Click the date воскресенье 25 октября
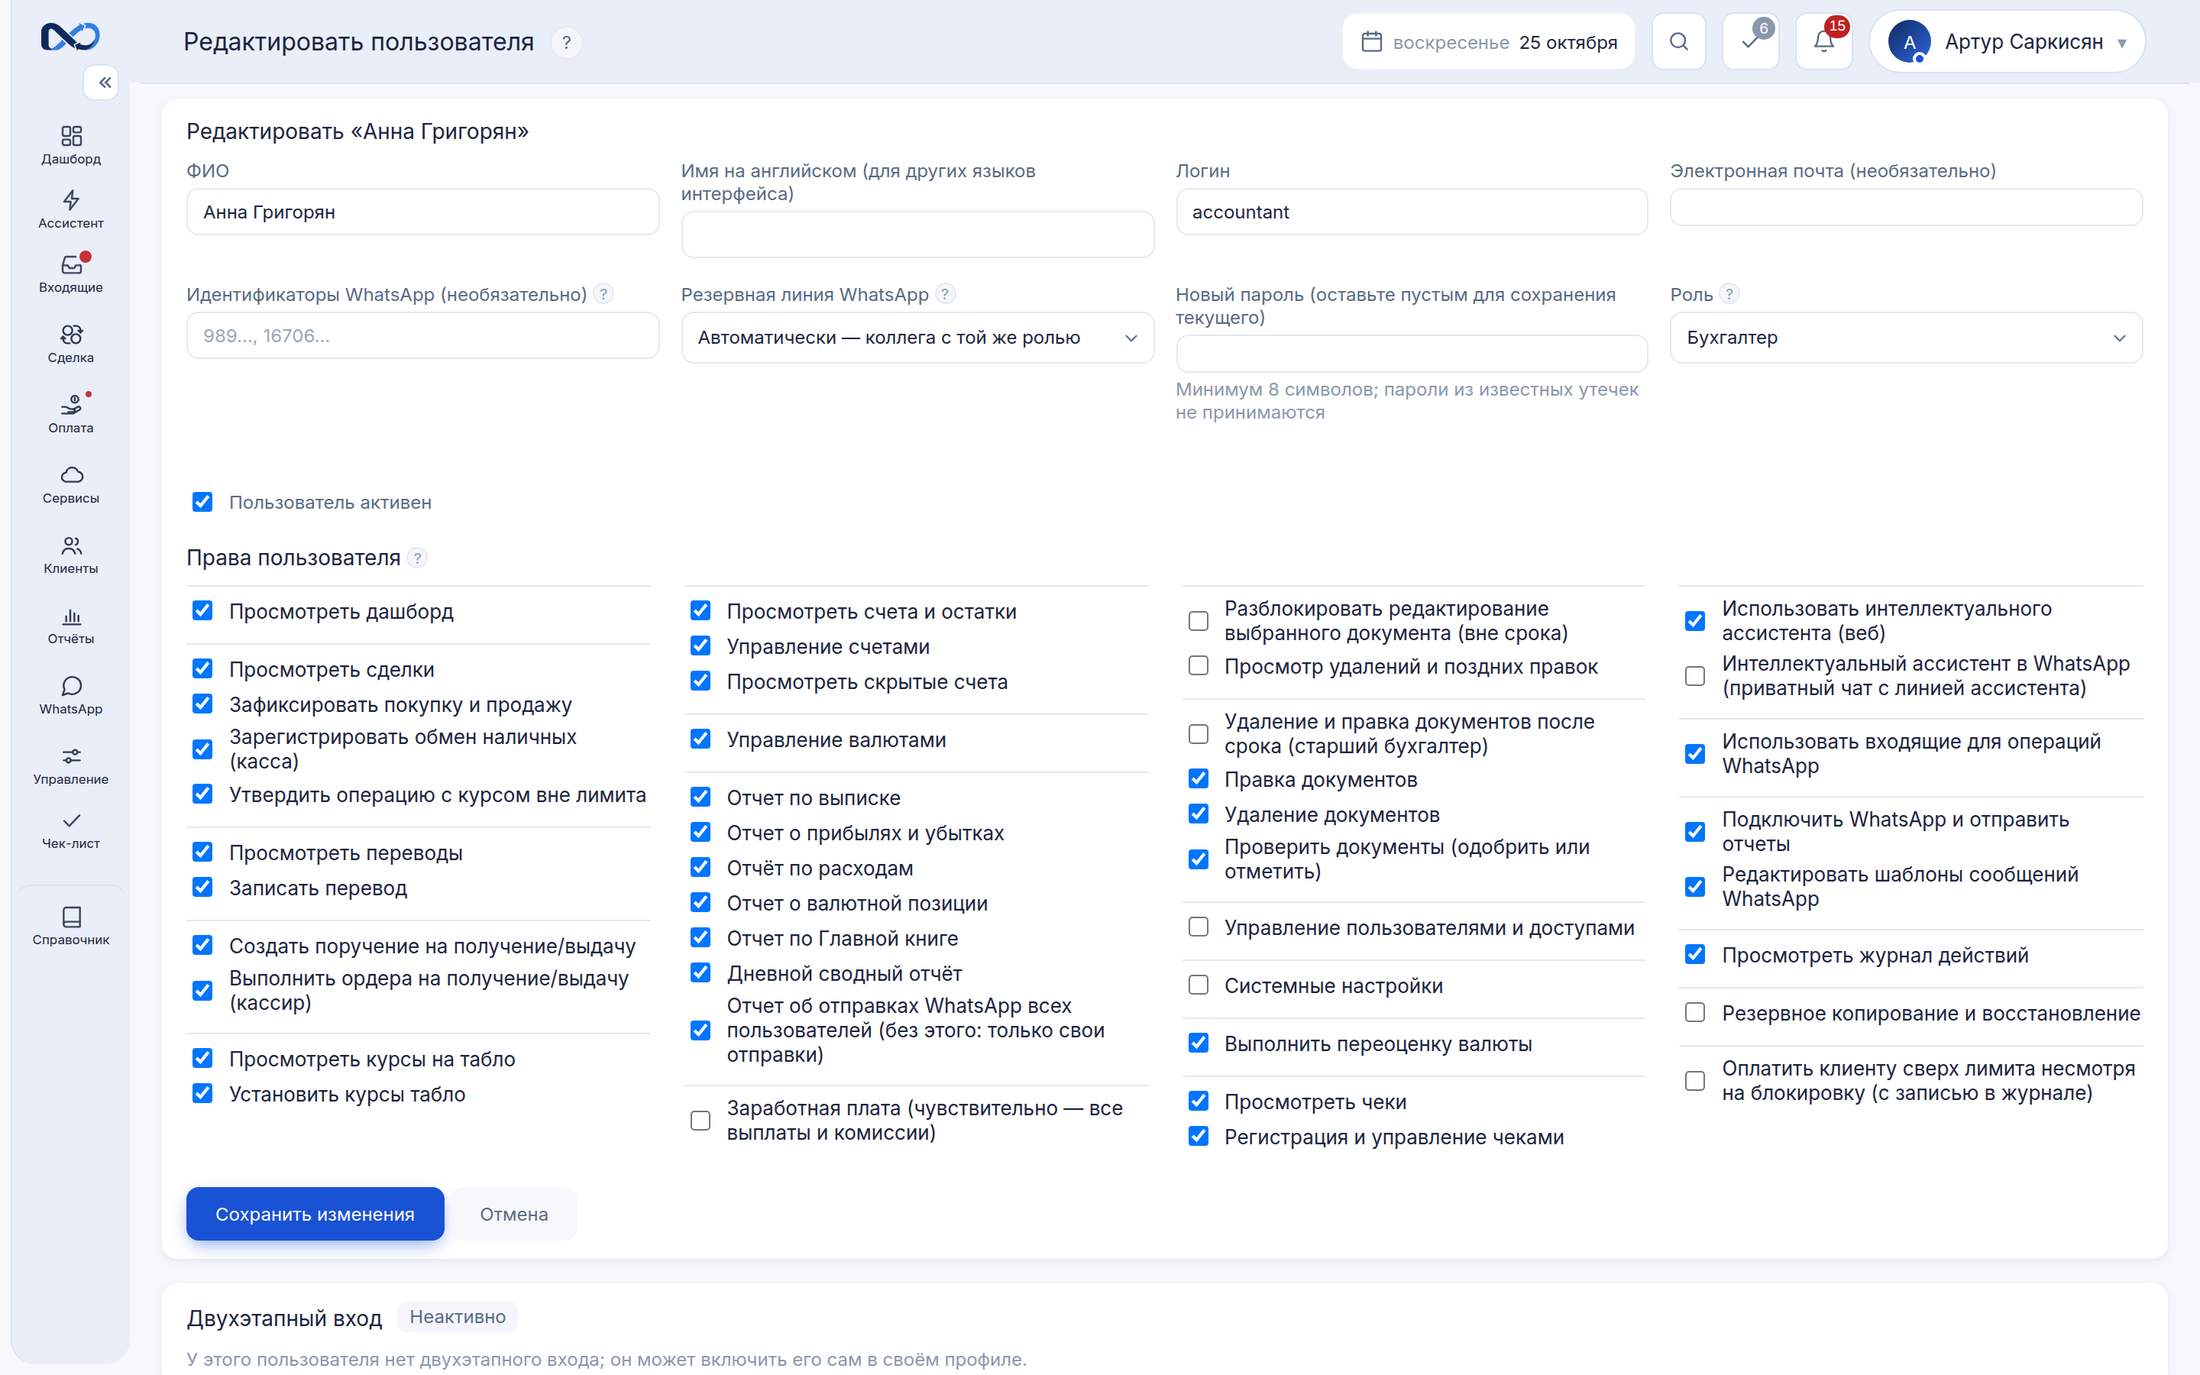Image resolution: width=2200 pixels, height=1375 pixels. click(x=1489, y=42)
